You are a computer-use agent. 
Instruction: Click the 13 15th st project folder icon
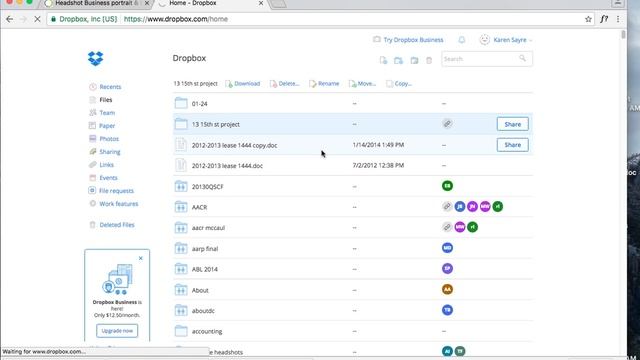[x=181, y=124]
